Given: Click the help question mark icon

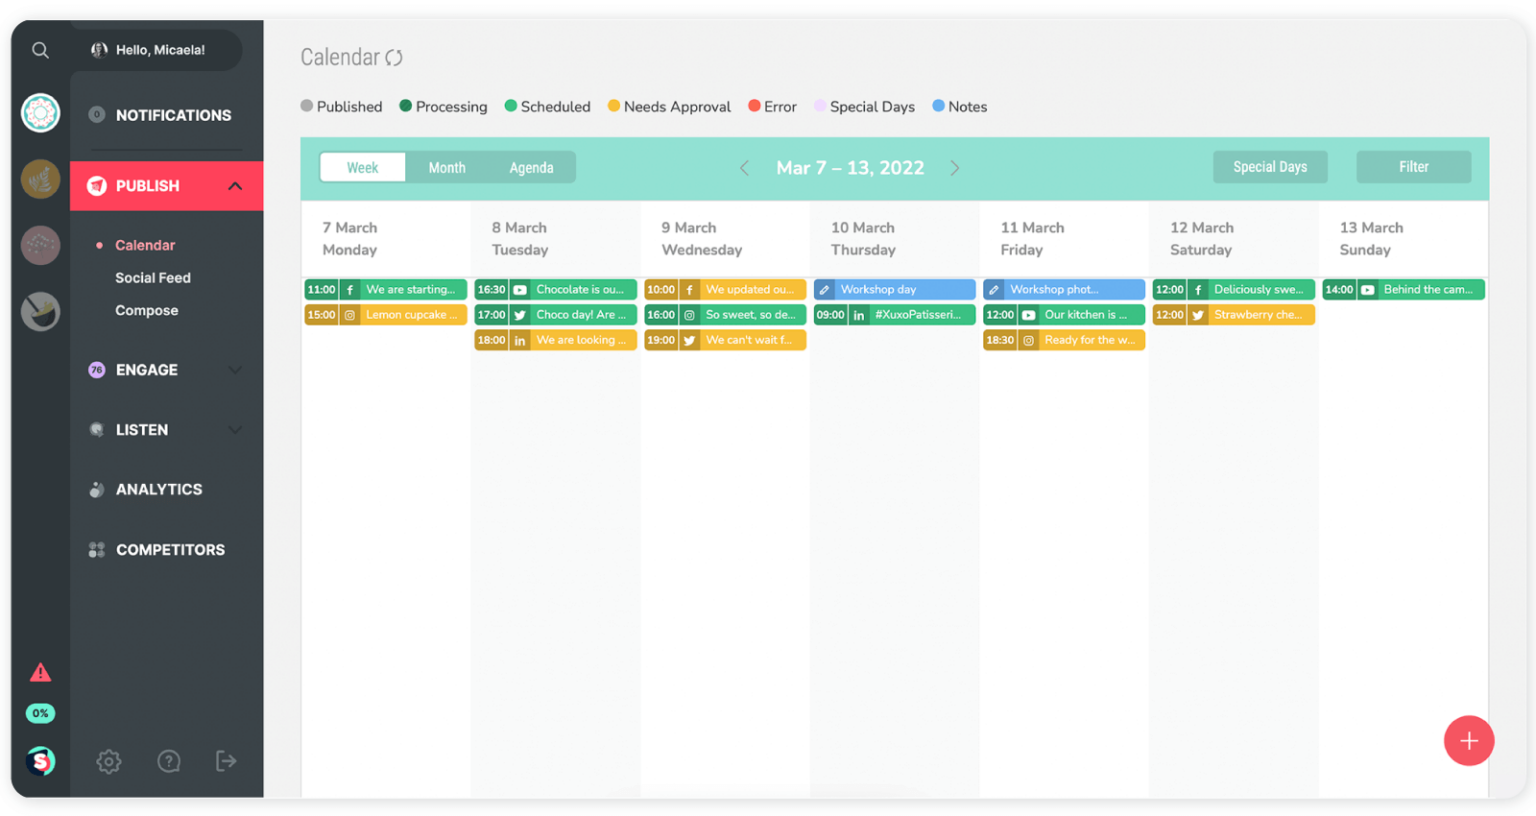Looking at the screenshot, I should (x=169, y=761).
